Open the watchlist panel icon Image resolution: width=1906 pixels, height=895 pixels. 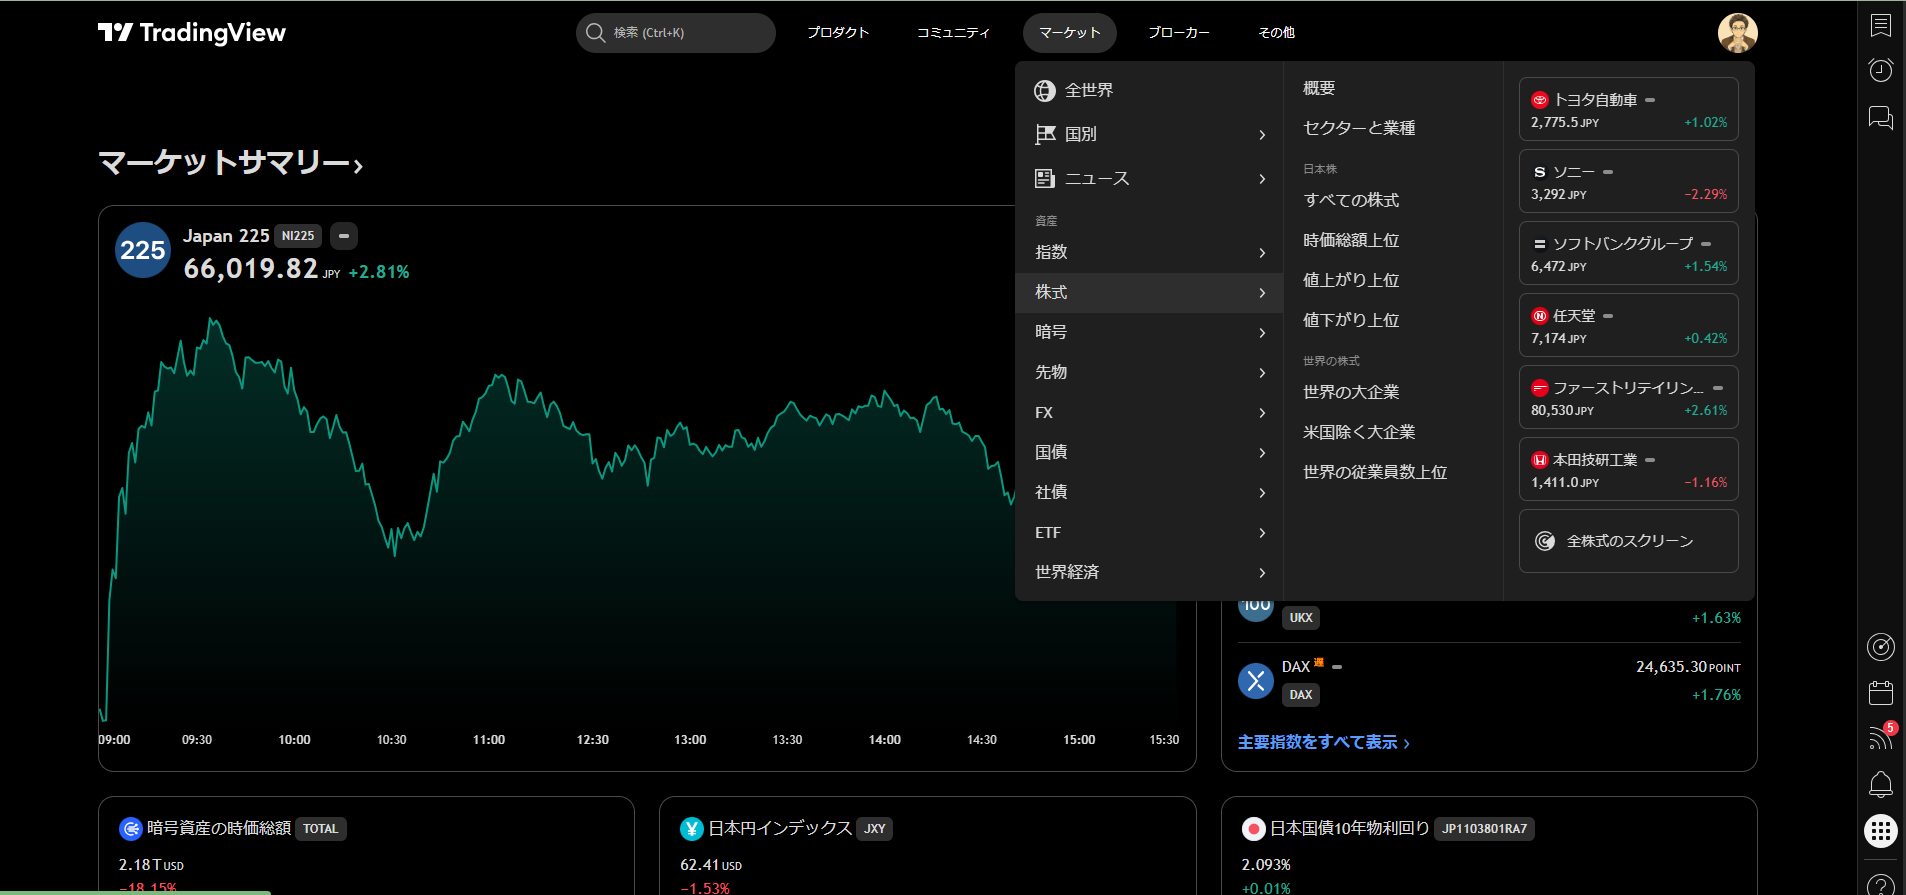click(1881, 25)
